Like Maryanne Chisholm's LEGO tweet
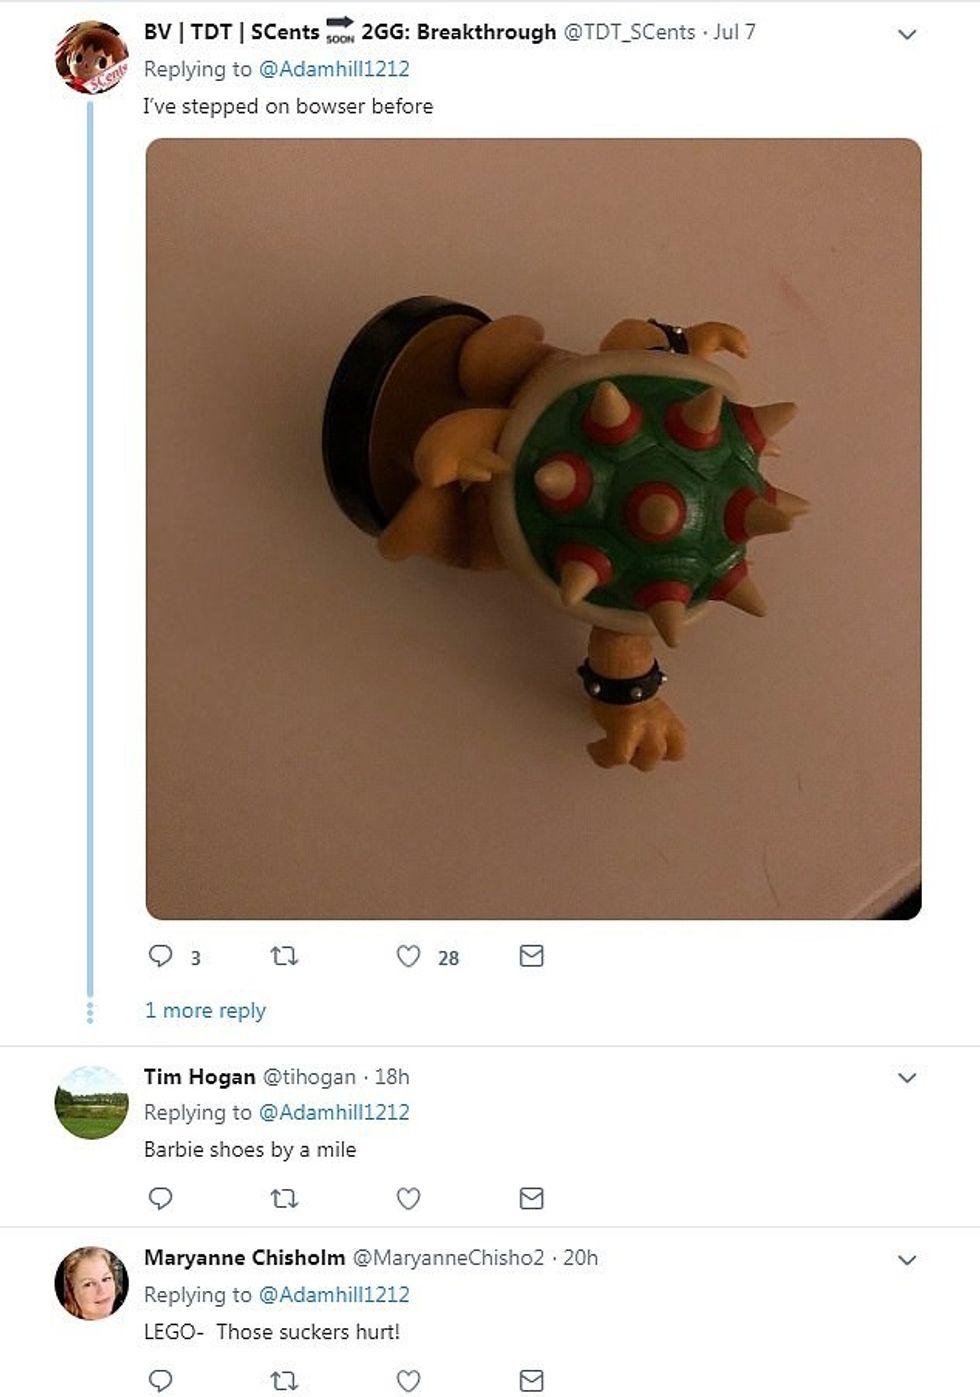This screenshot has height=1397, width=980. (x=408, y=1381)
